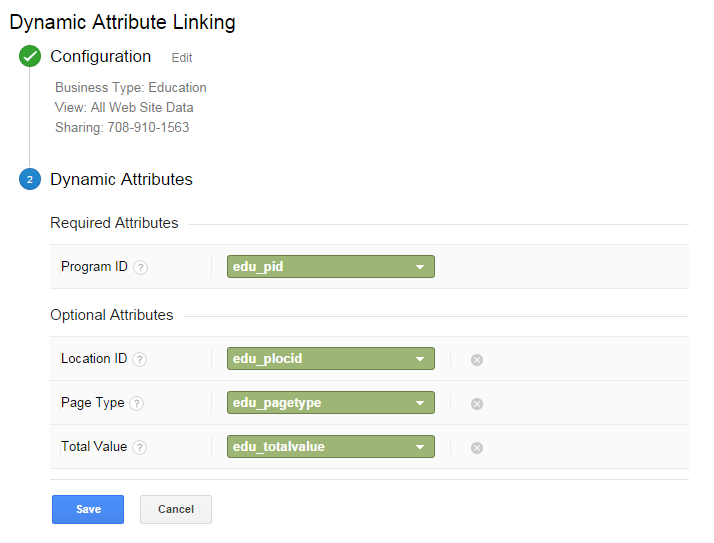Click the Business Type: Education line

click(x=131, y=88)
